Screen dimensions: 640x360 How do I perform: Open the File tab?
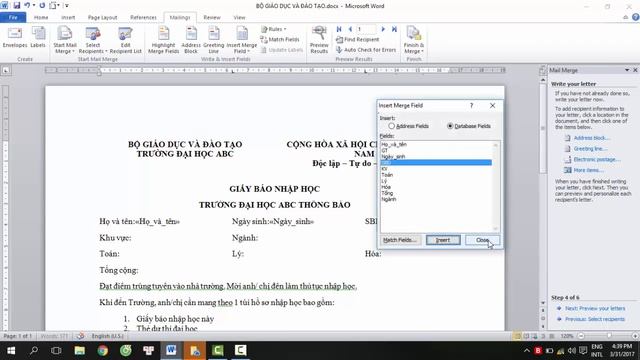point(13,17)
